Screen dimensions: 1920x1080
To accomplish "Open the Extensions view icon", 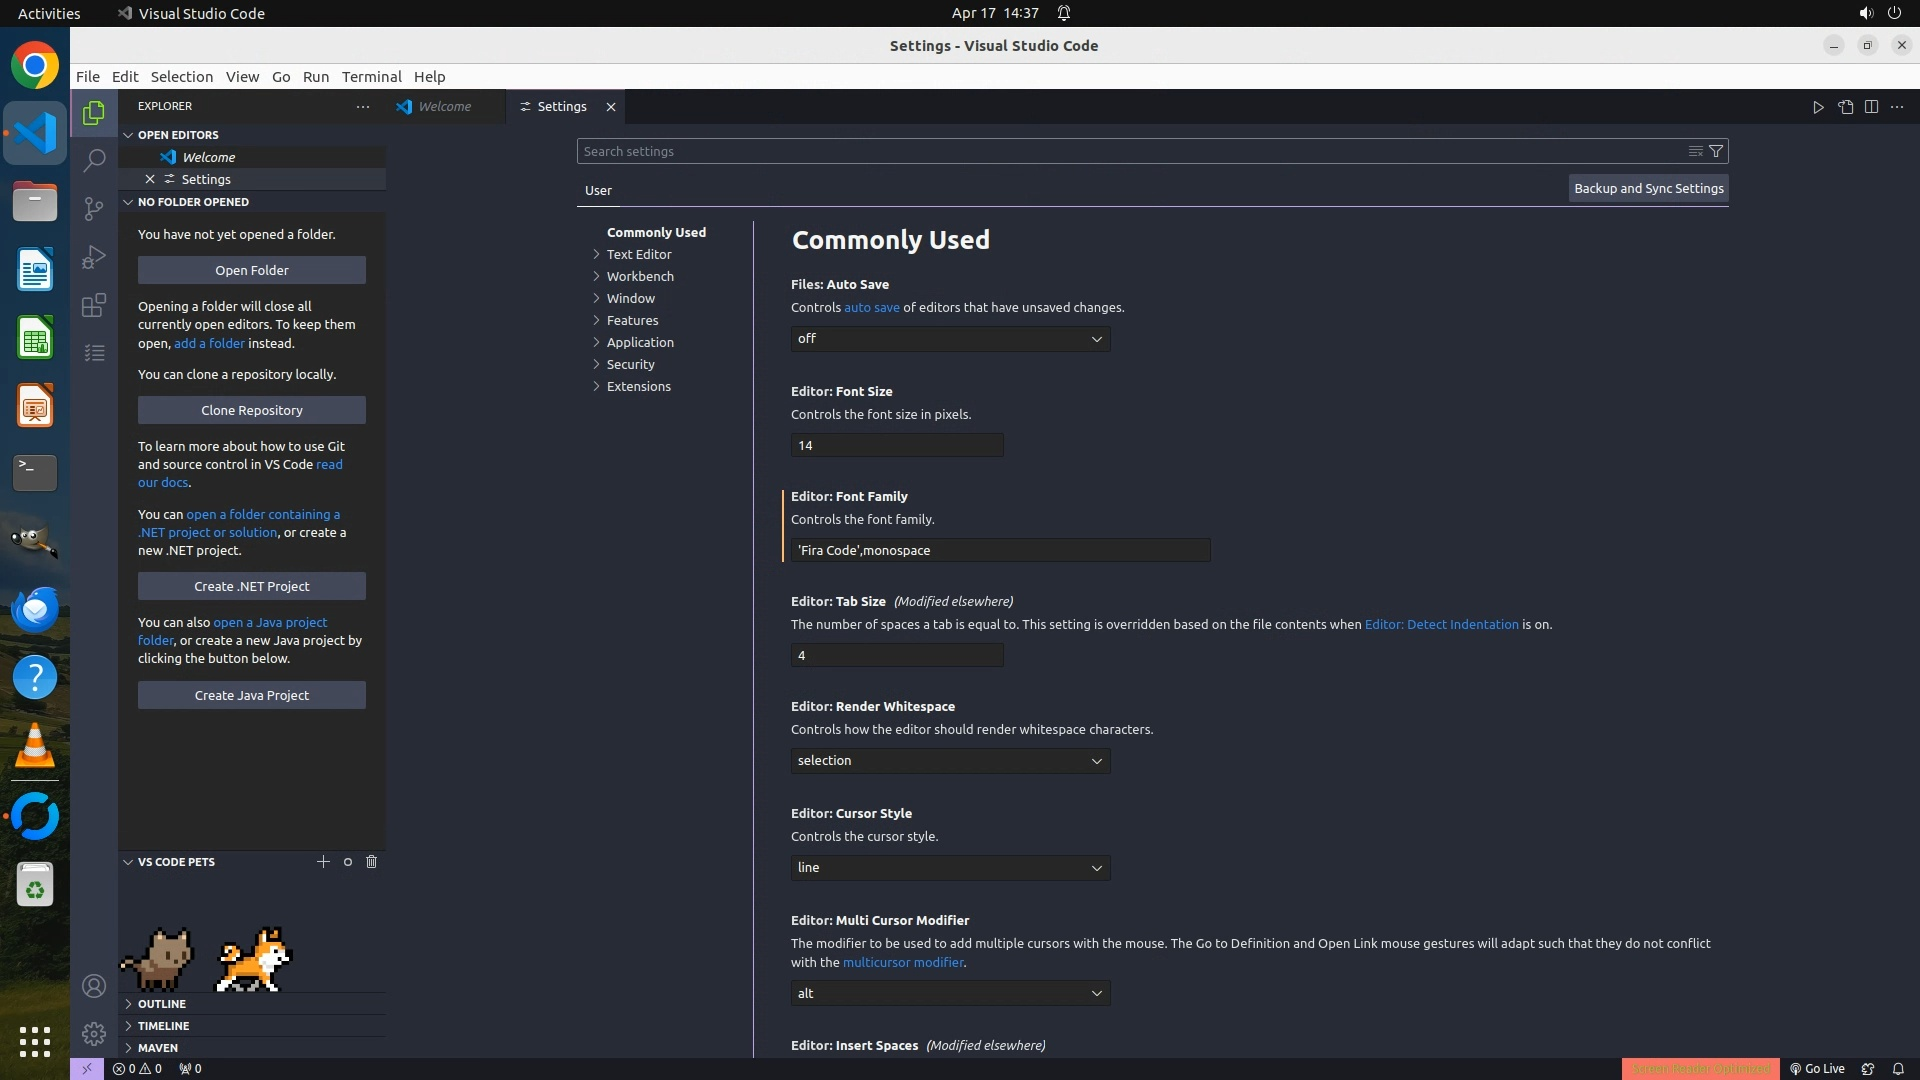I will (x=94, y=305).
